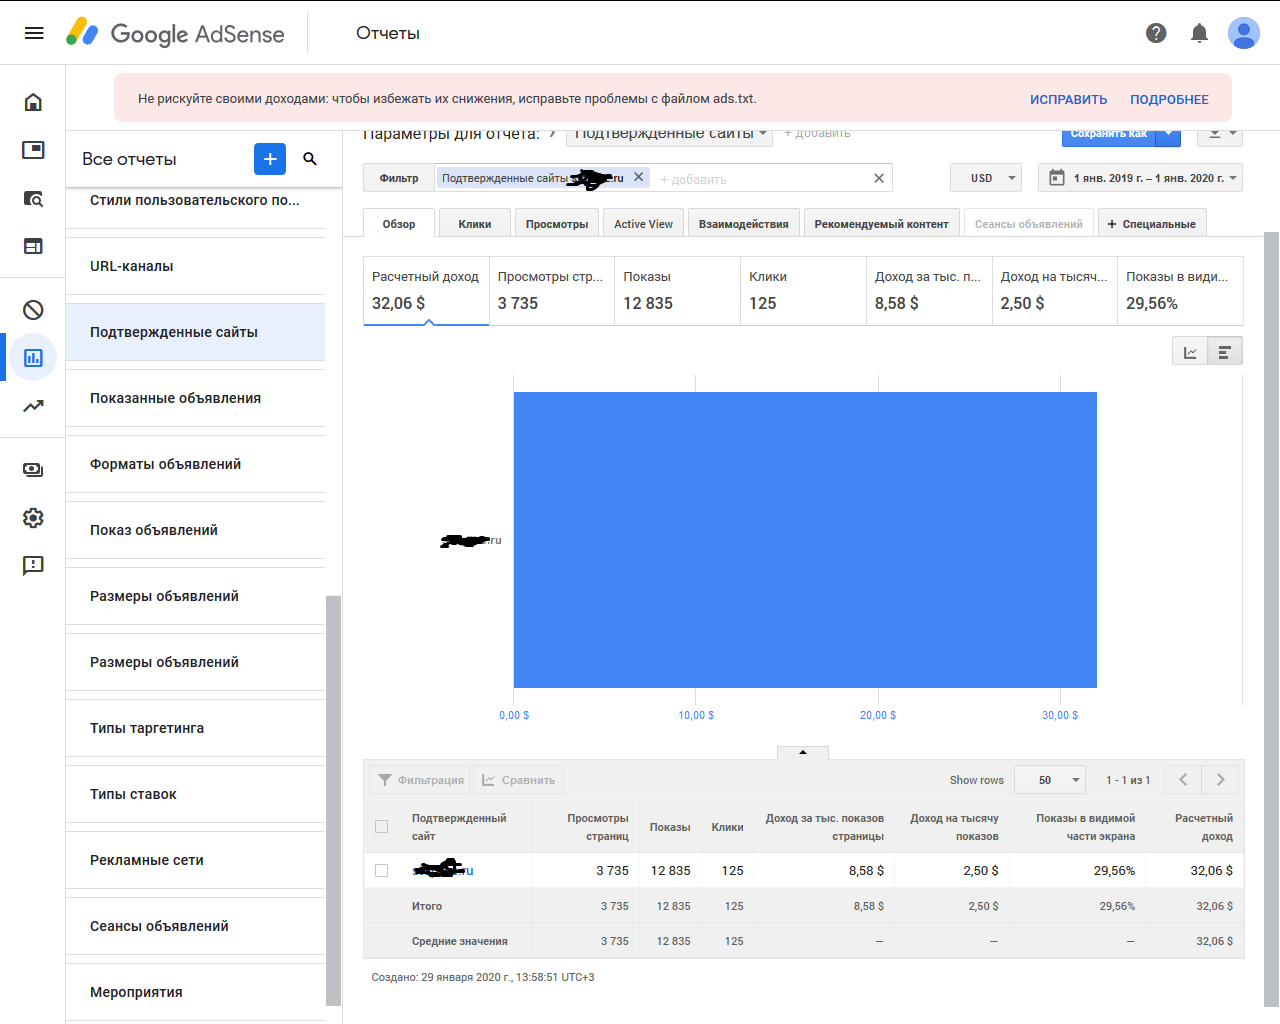Click the ИСПРАВИТЬ link in warning

click(1068, 100)
